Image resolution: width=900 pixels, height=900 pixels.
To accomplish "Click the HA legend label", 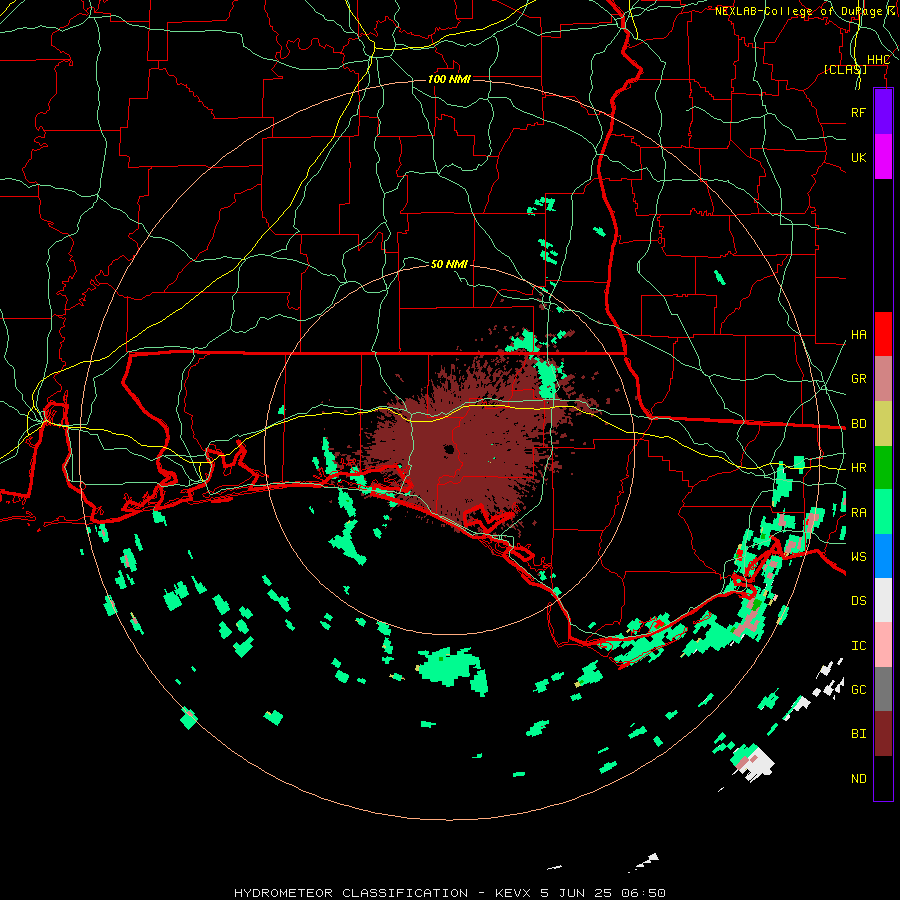I will tap(859, 335).
